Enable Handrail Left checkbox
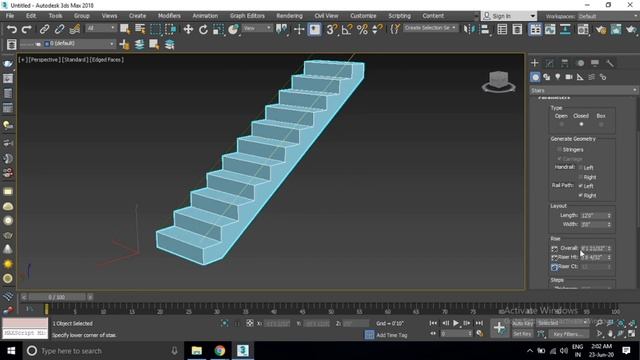 (580, 168)
